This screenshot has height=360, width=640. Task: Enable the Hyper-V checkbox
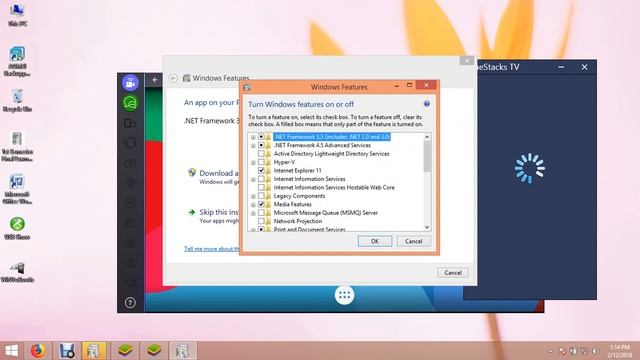point(261,162)
